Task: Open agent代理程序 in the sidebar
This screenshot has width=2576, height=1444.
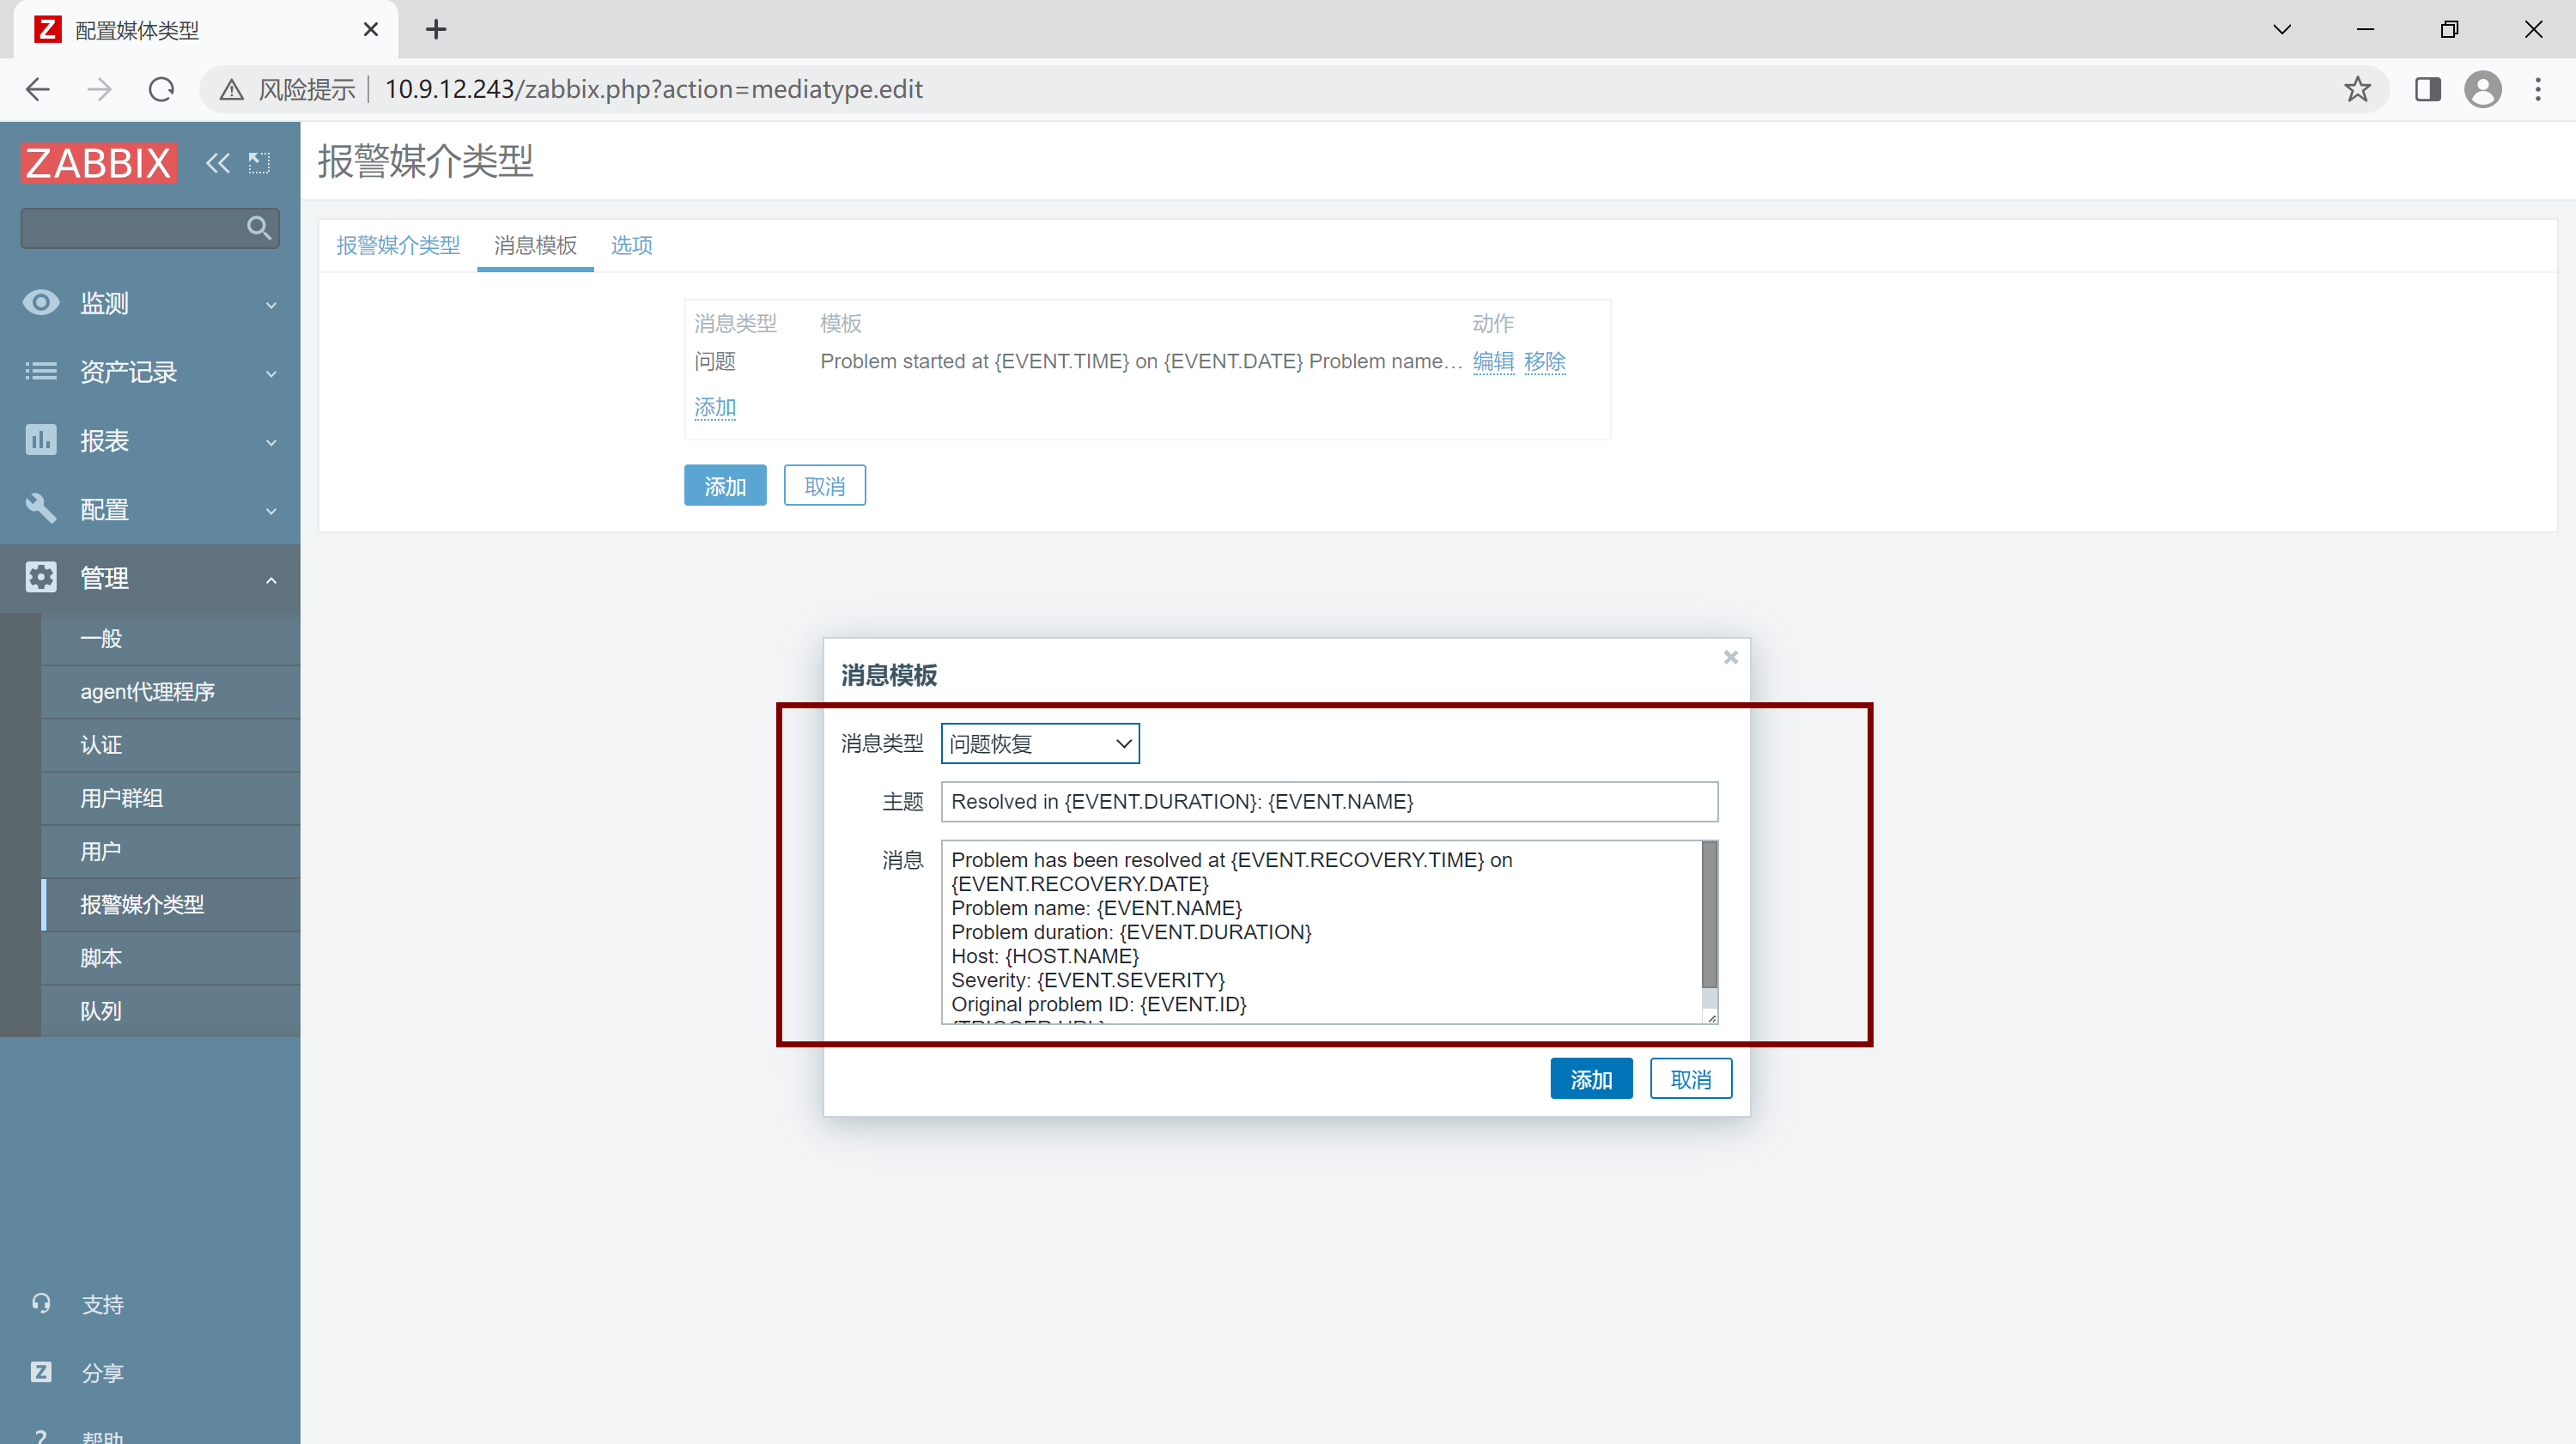Action: 170,691
